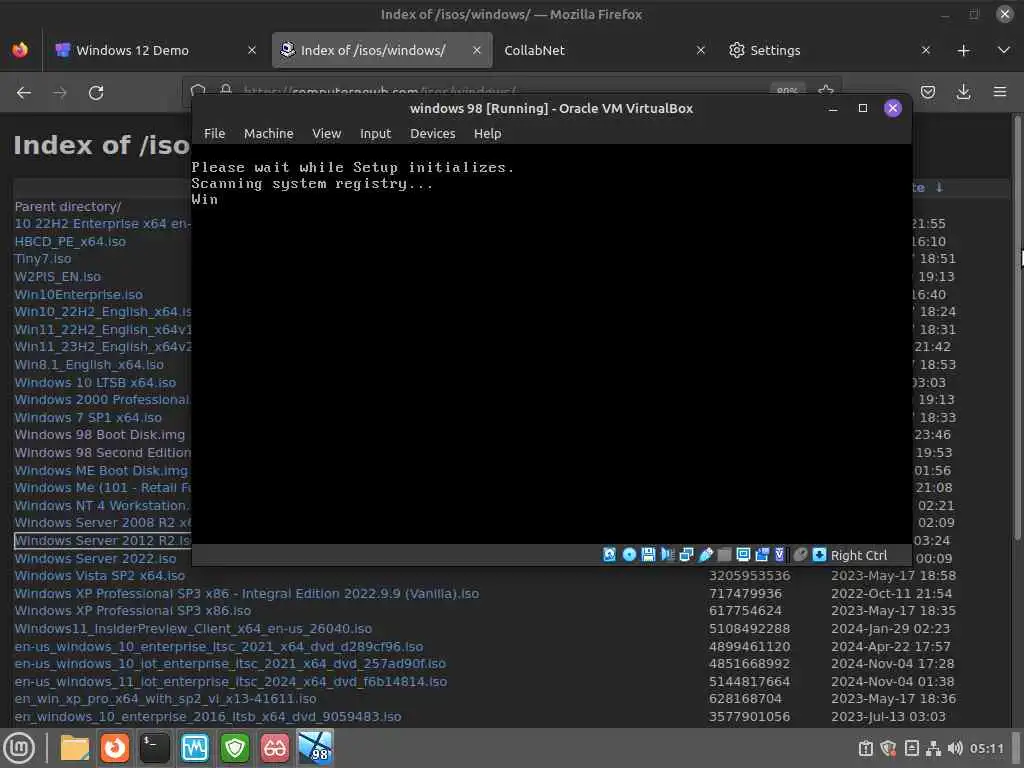
Task: Reload the page in Firefox
Action: 96,93
